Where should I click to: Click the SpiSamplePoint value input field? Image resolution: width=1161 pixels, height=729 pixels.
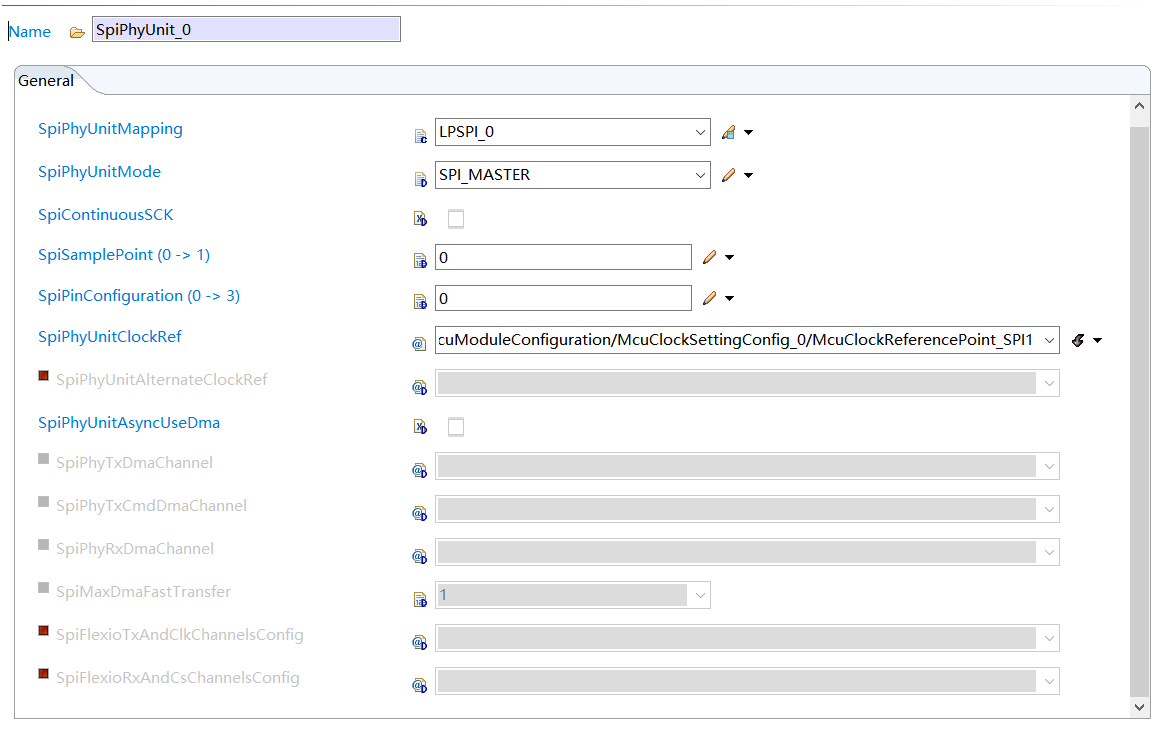(562, 257)
